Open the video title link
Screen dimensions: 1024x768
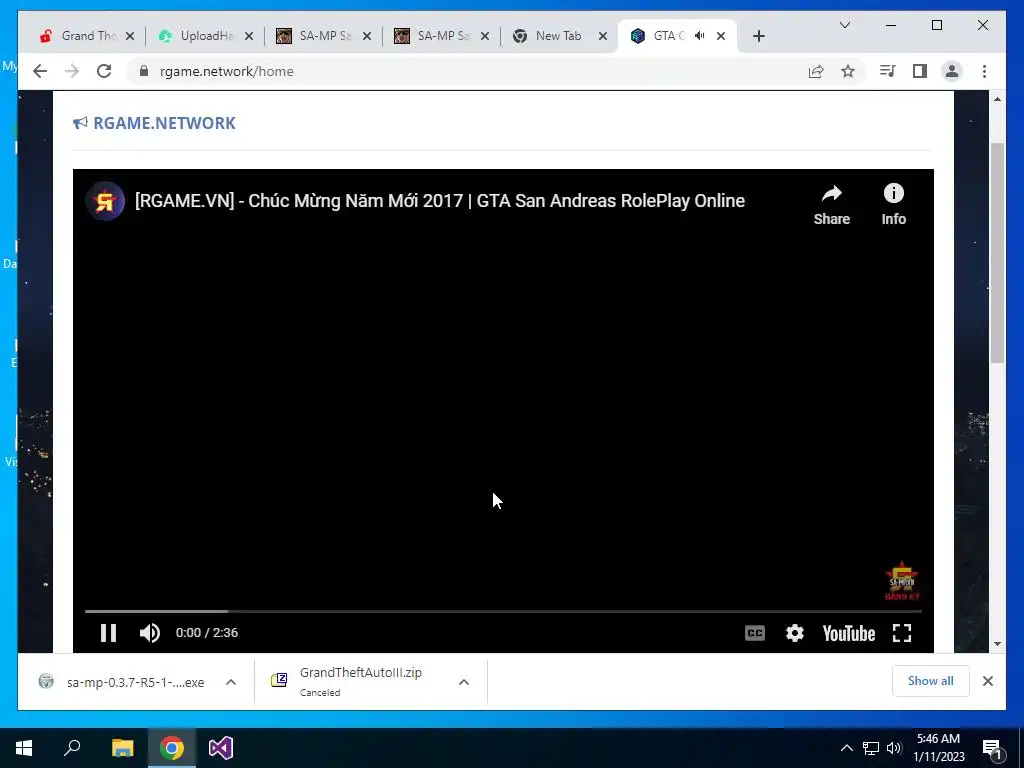pyautogui.click(x=440, y=200)
